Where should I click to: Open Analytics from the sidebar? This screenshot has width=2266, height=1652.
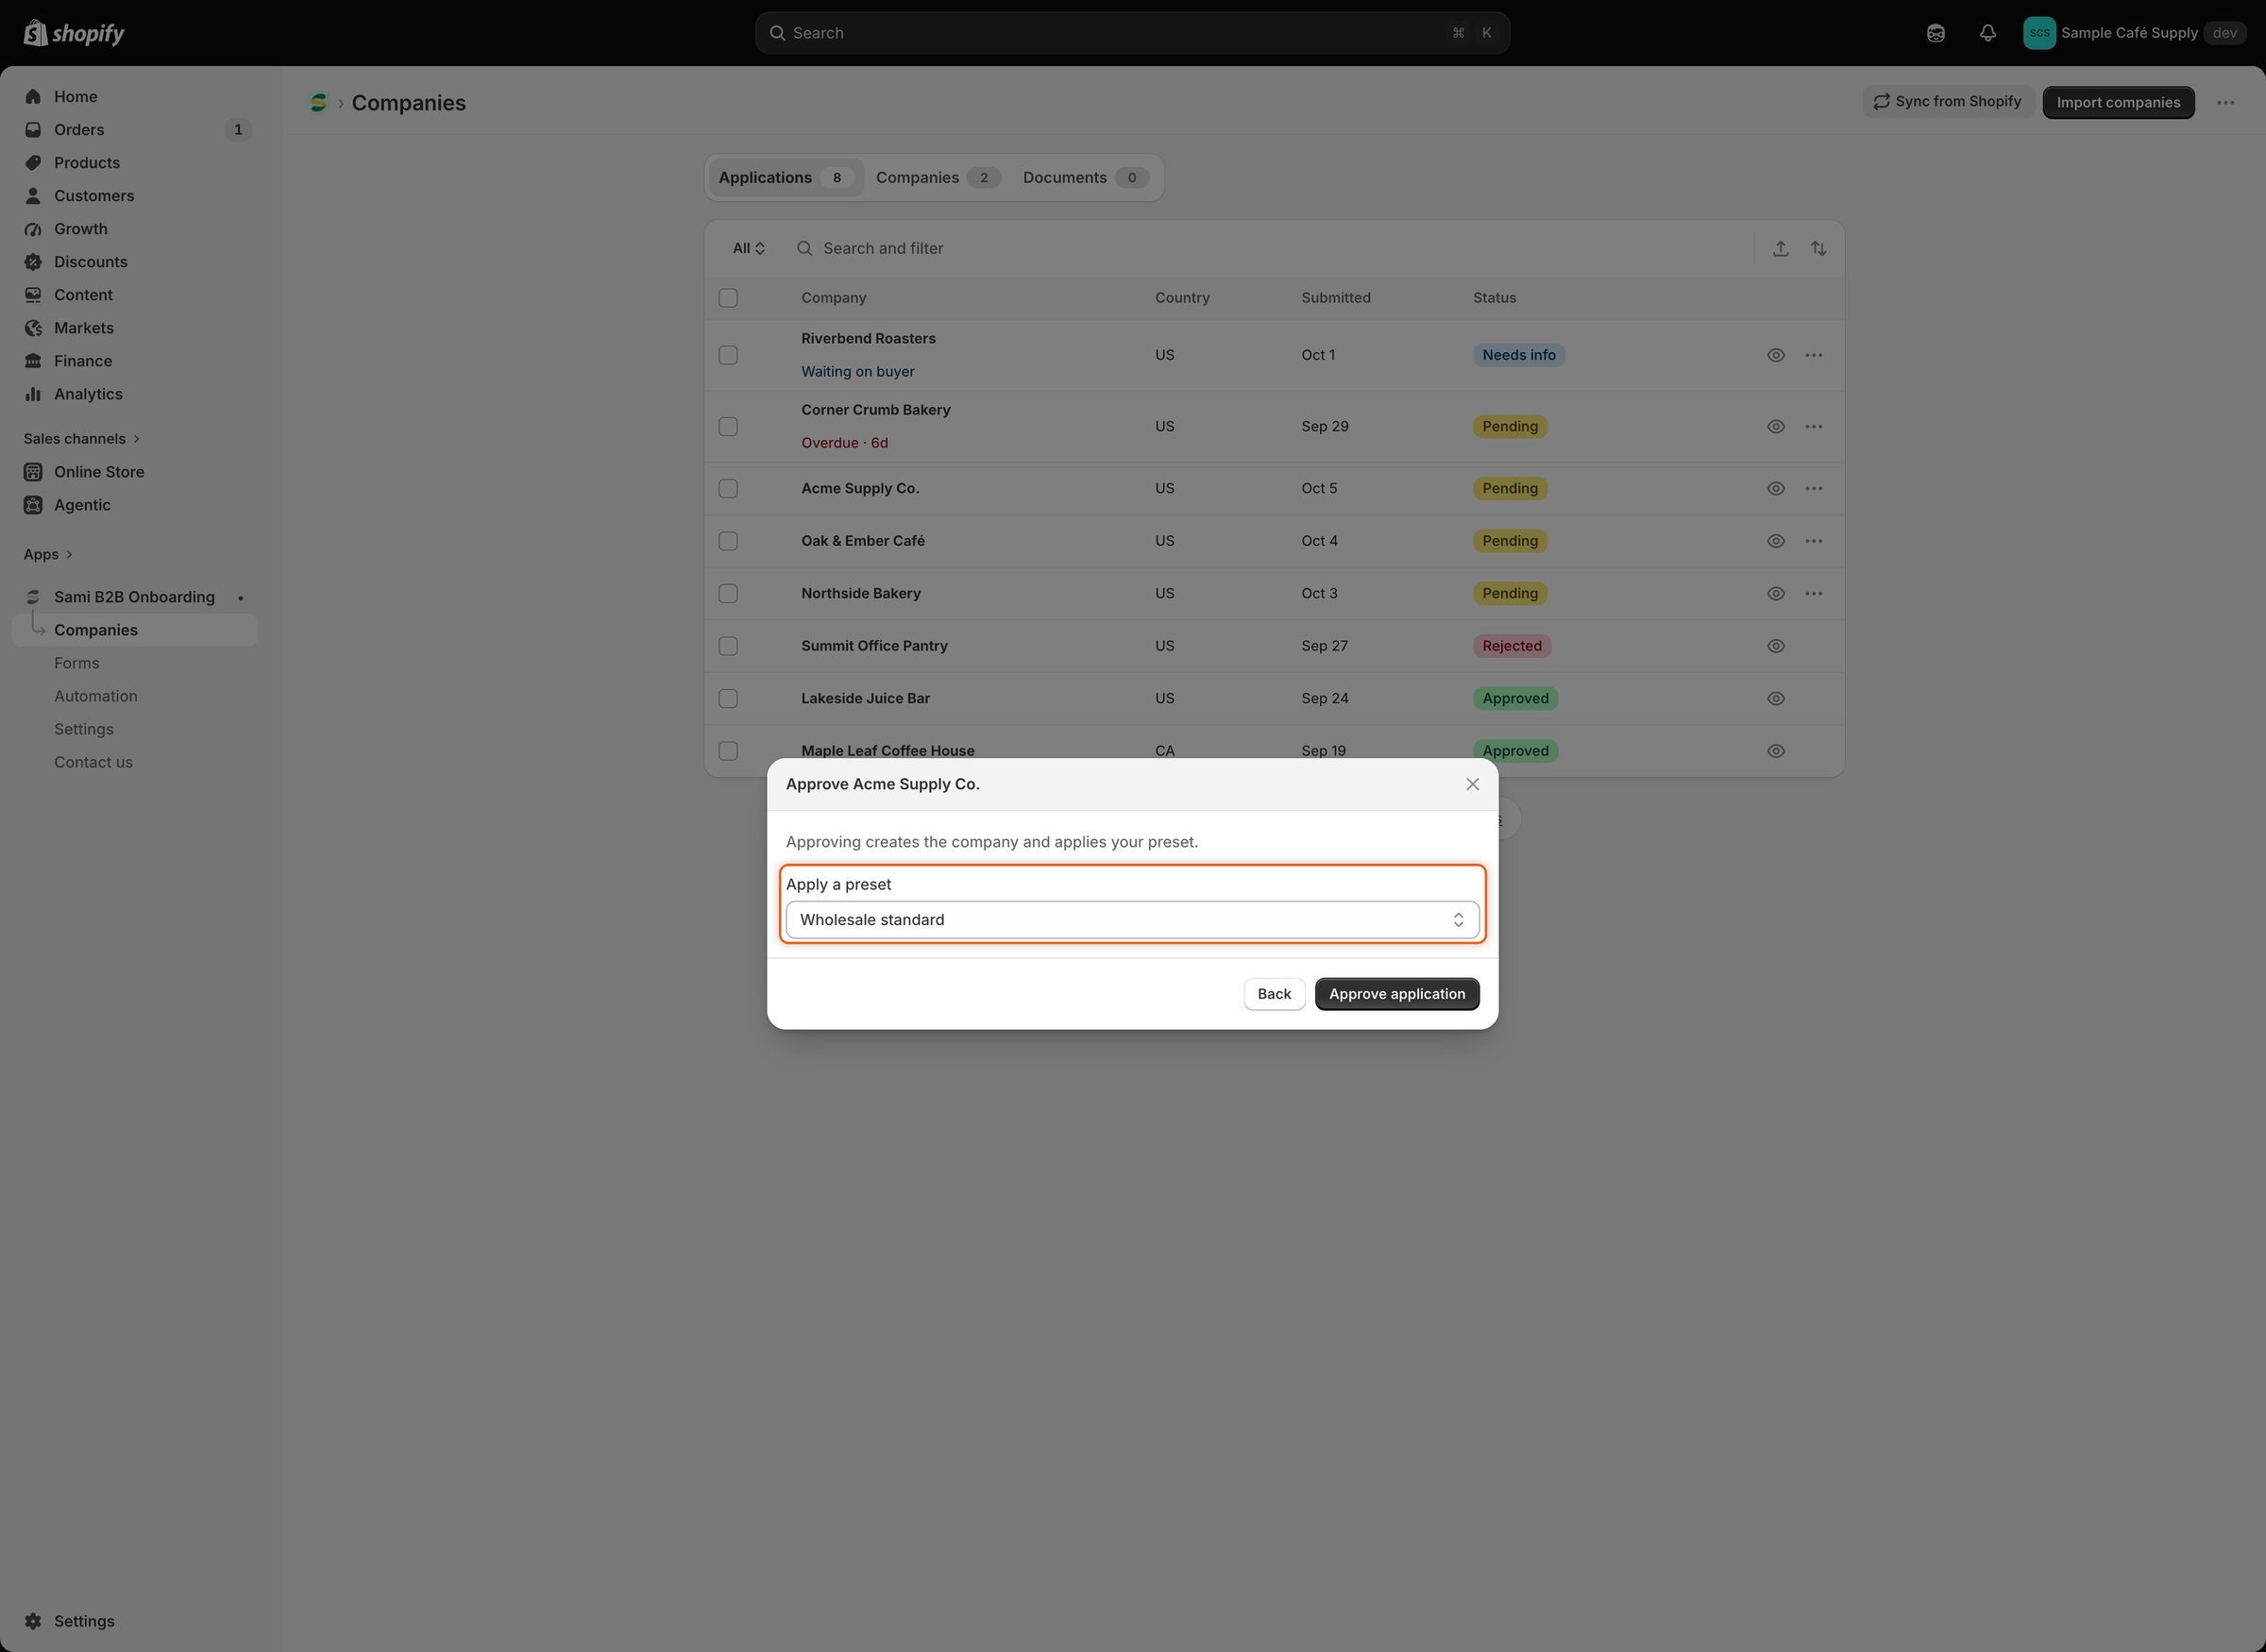tap(88, 394)
